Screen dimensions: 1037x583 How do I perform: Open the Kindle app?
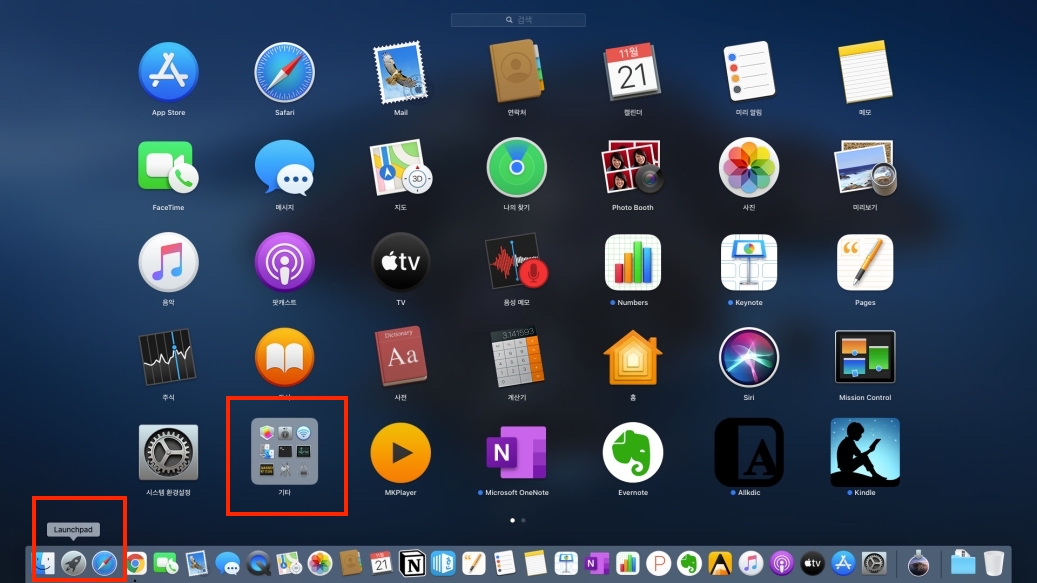coord(865,452)
